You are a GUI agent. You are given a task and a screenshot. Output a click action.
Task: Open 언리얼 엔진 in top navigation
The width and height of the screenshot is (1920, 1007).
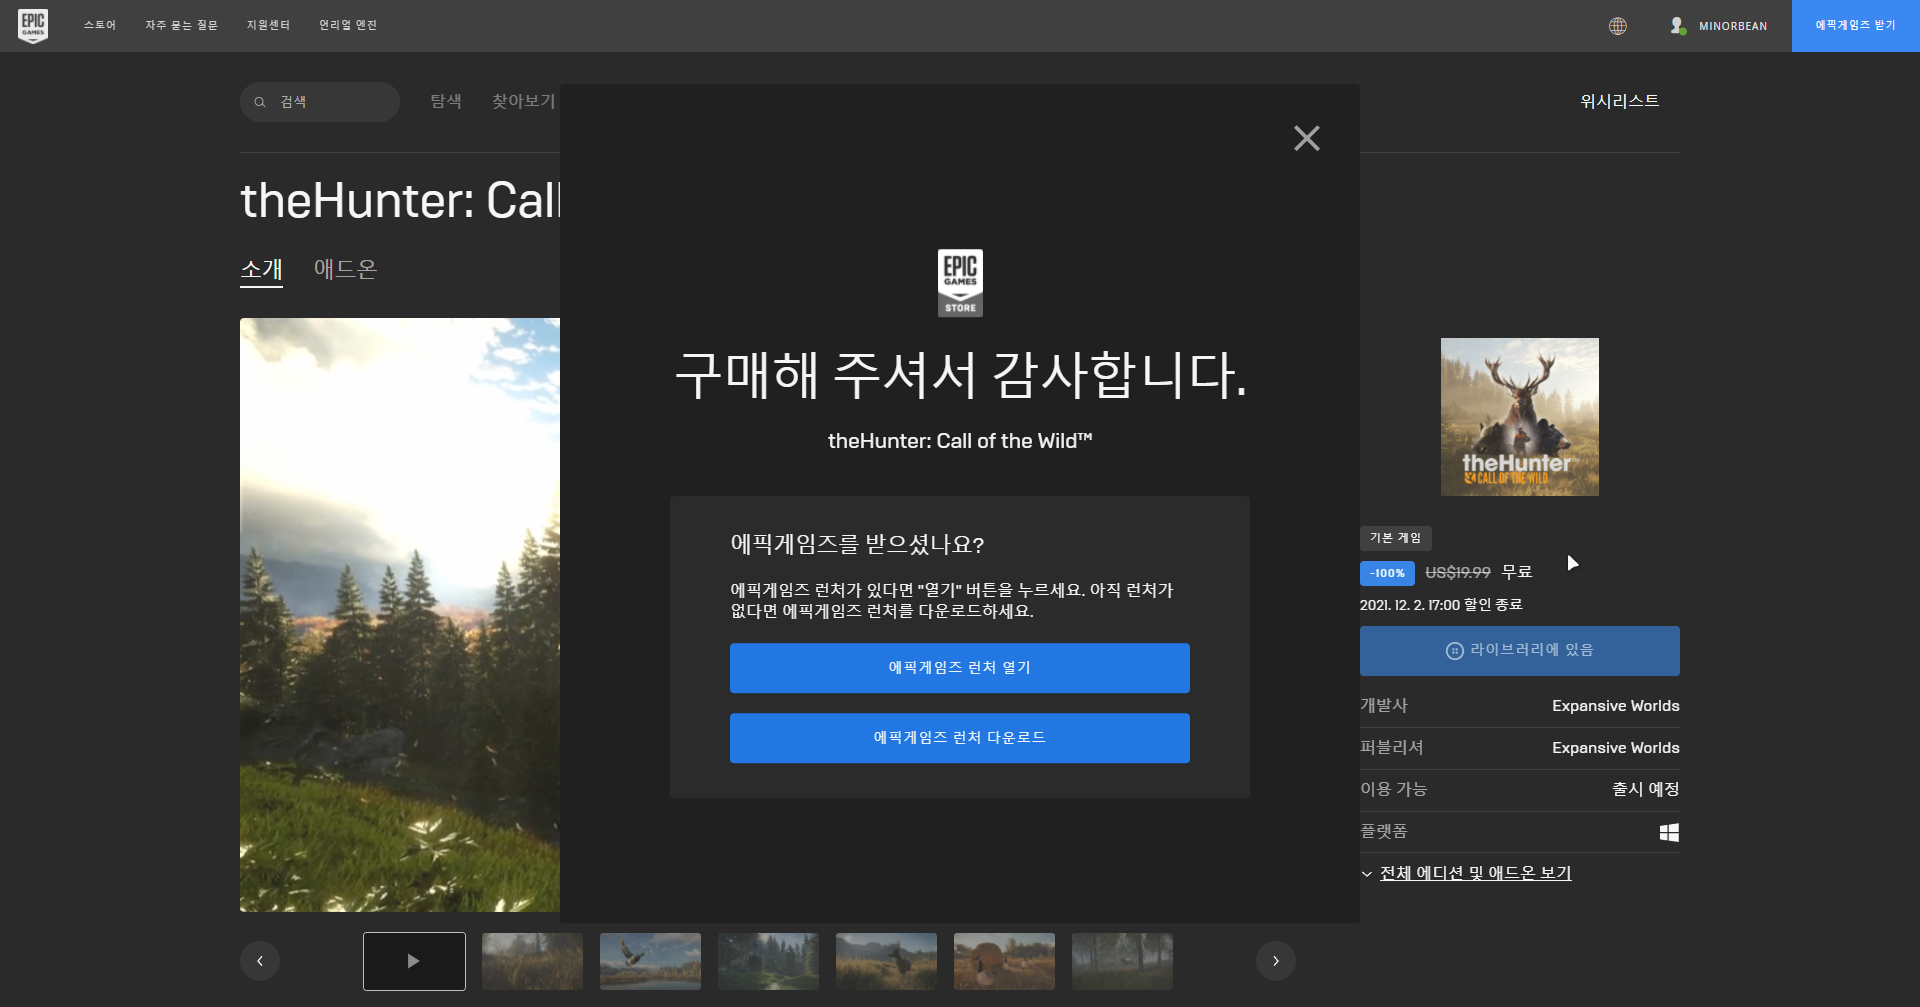(x=348, y=25)
